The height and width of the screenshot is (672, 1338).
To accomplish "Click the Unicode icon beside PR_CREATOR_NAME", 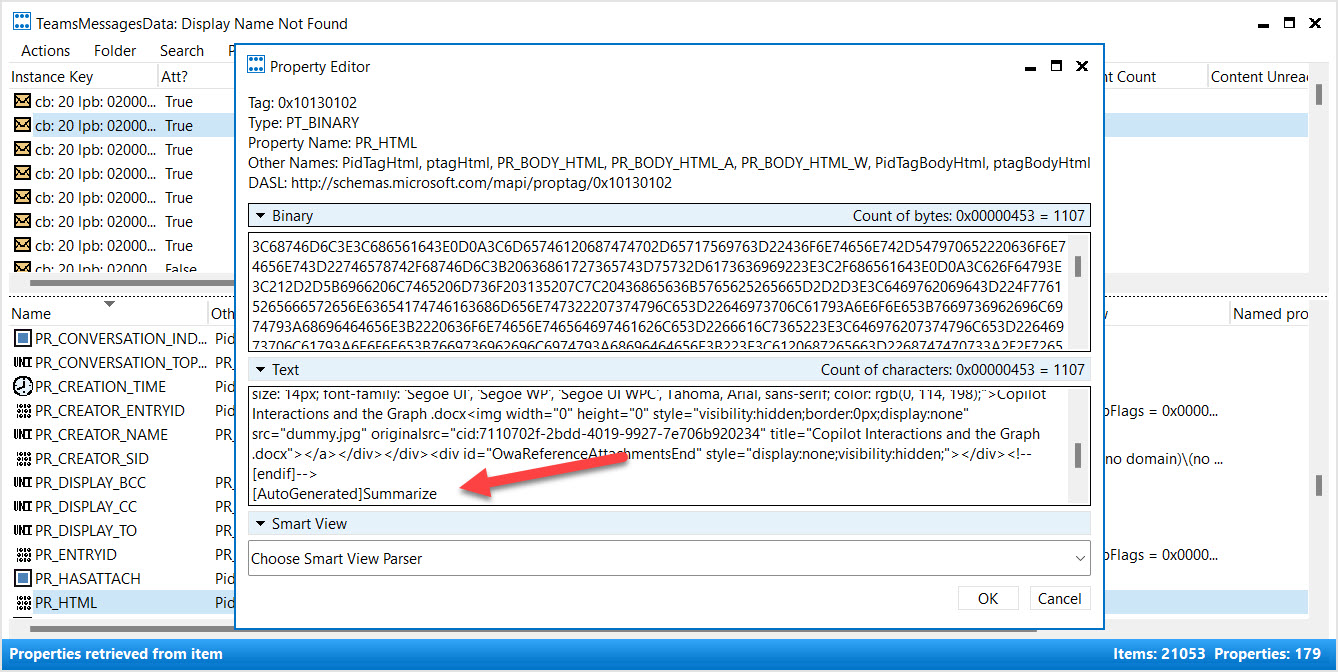I will click(22, 434).
